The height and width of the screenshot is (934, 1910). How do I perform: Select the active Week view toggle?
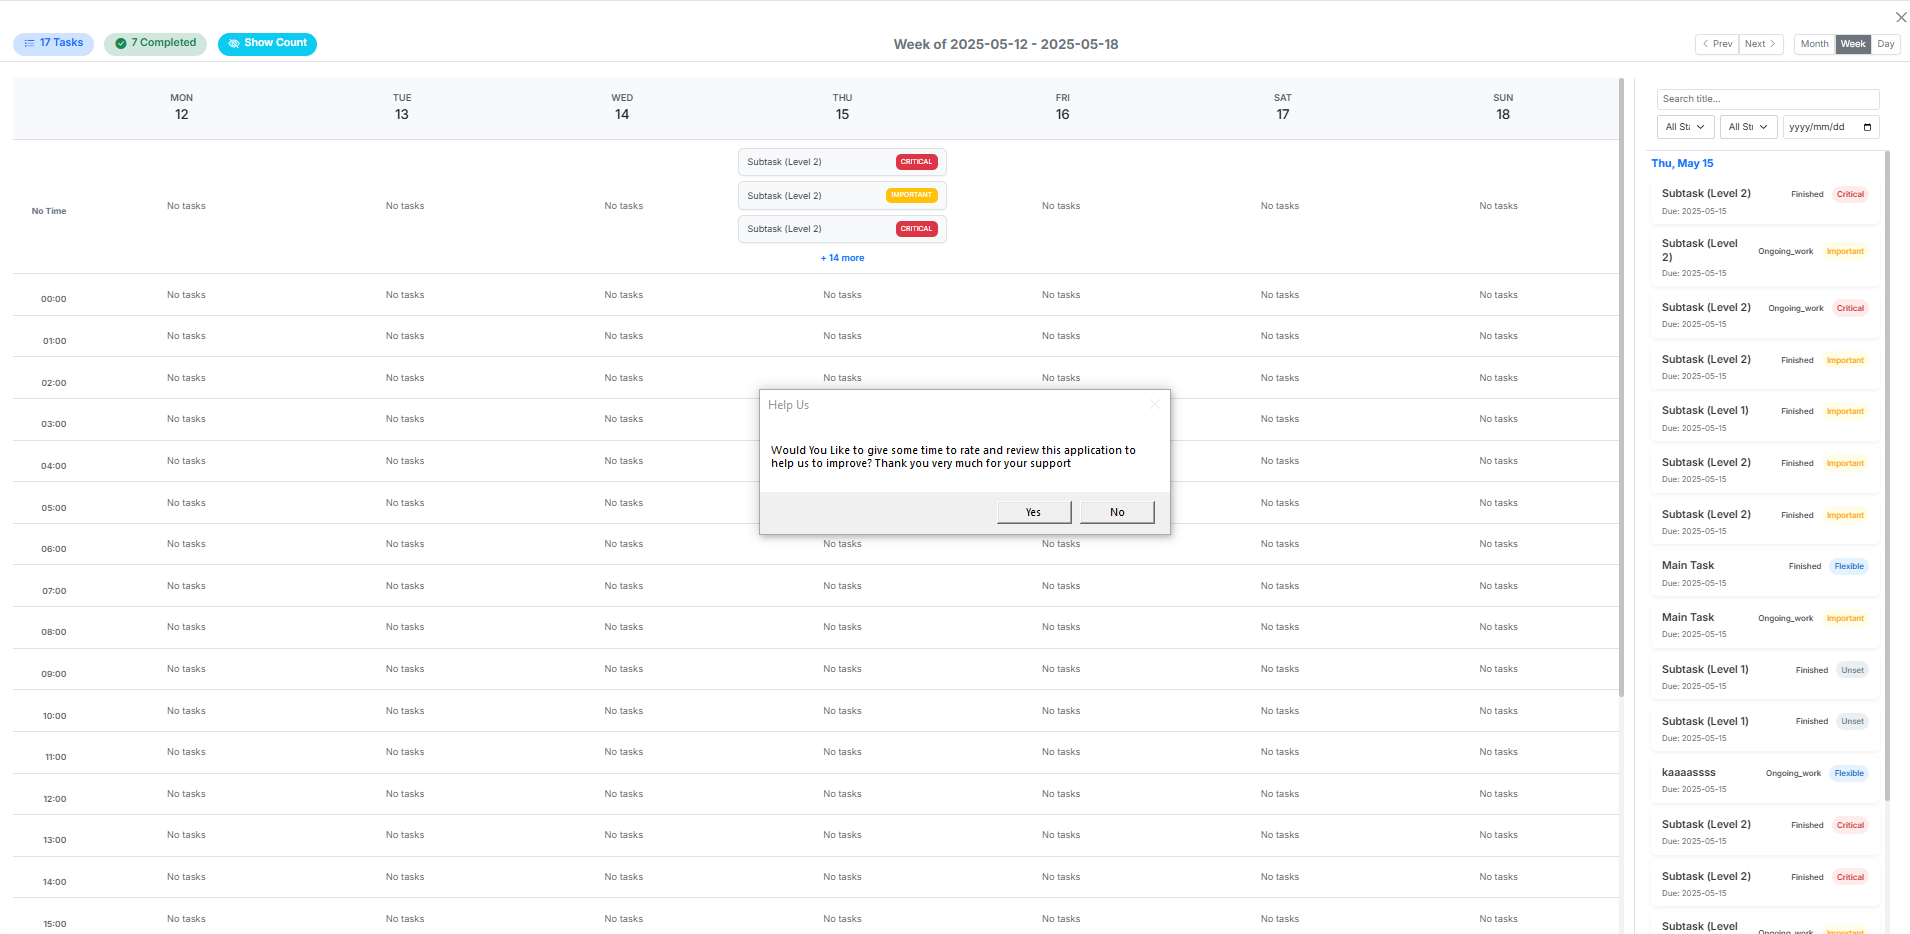click(x=1852, y=44)
